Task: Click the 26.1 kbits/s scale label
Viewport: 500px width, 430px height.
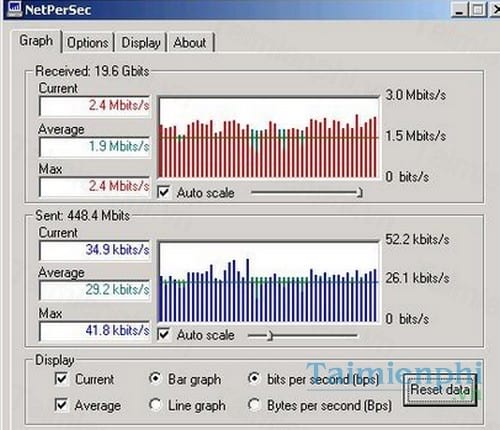Action: (x=417, y=278)
